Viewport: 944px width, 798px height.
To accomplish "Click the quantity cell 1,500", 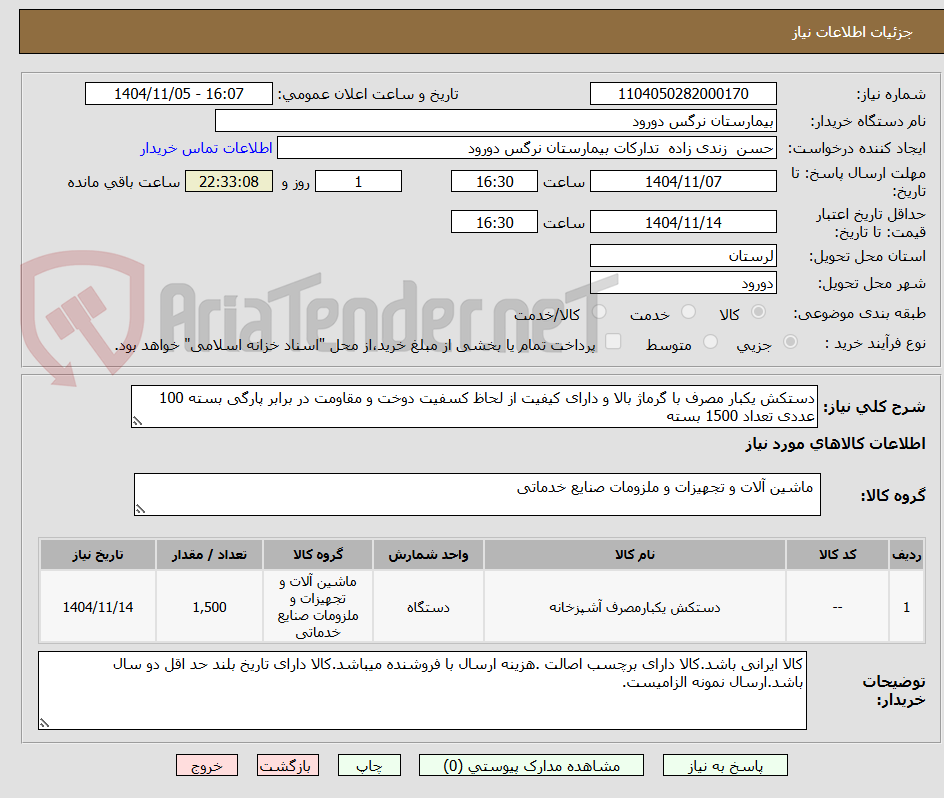I will pos(210,607).
